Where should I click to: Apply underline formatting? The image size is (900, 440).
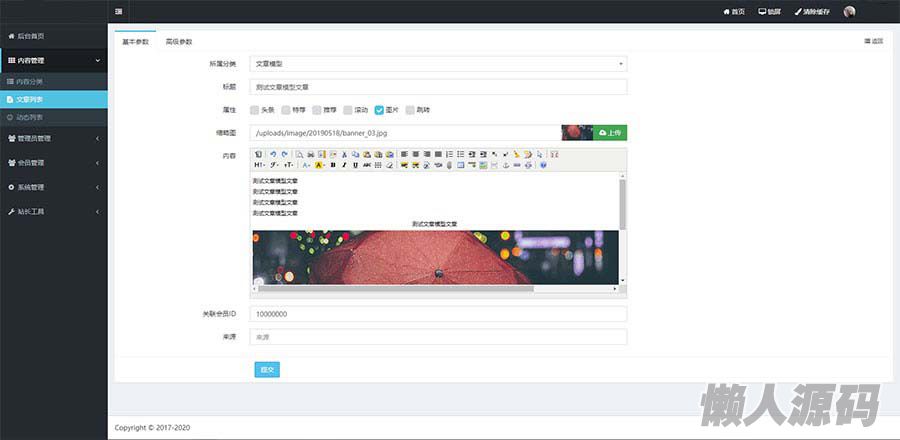coord(355,165)
